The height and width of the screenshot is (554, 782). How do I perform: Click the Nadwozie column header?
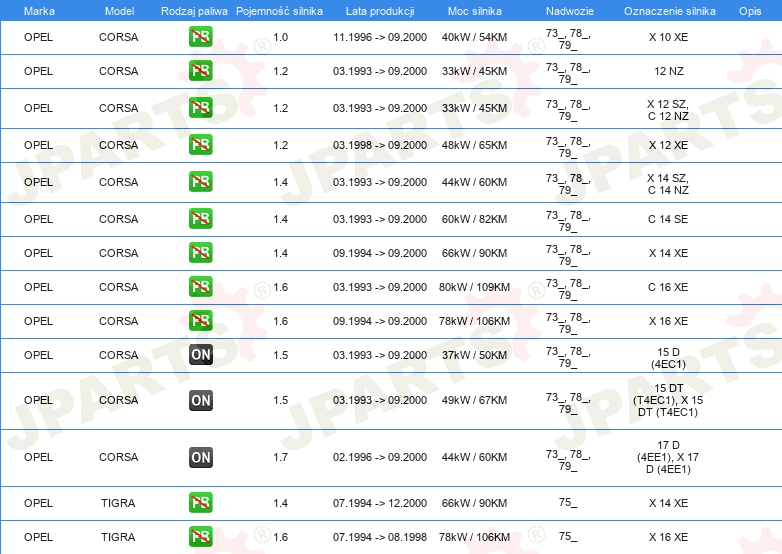point(570,11)
